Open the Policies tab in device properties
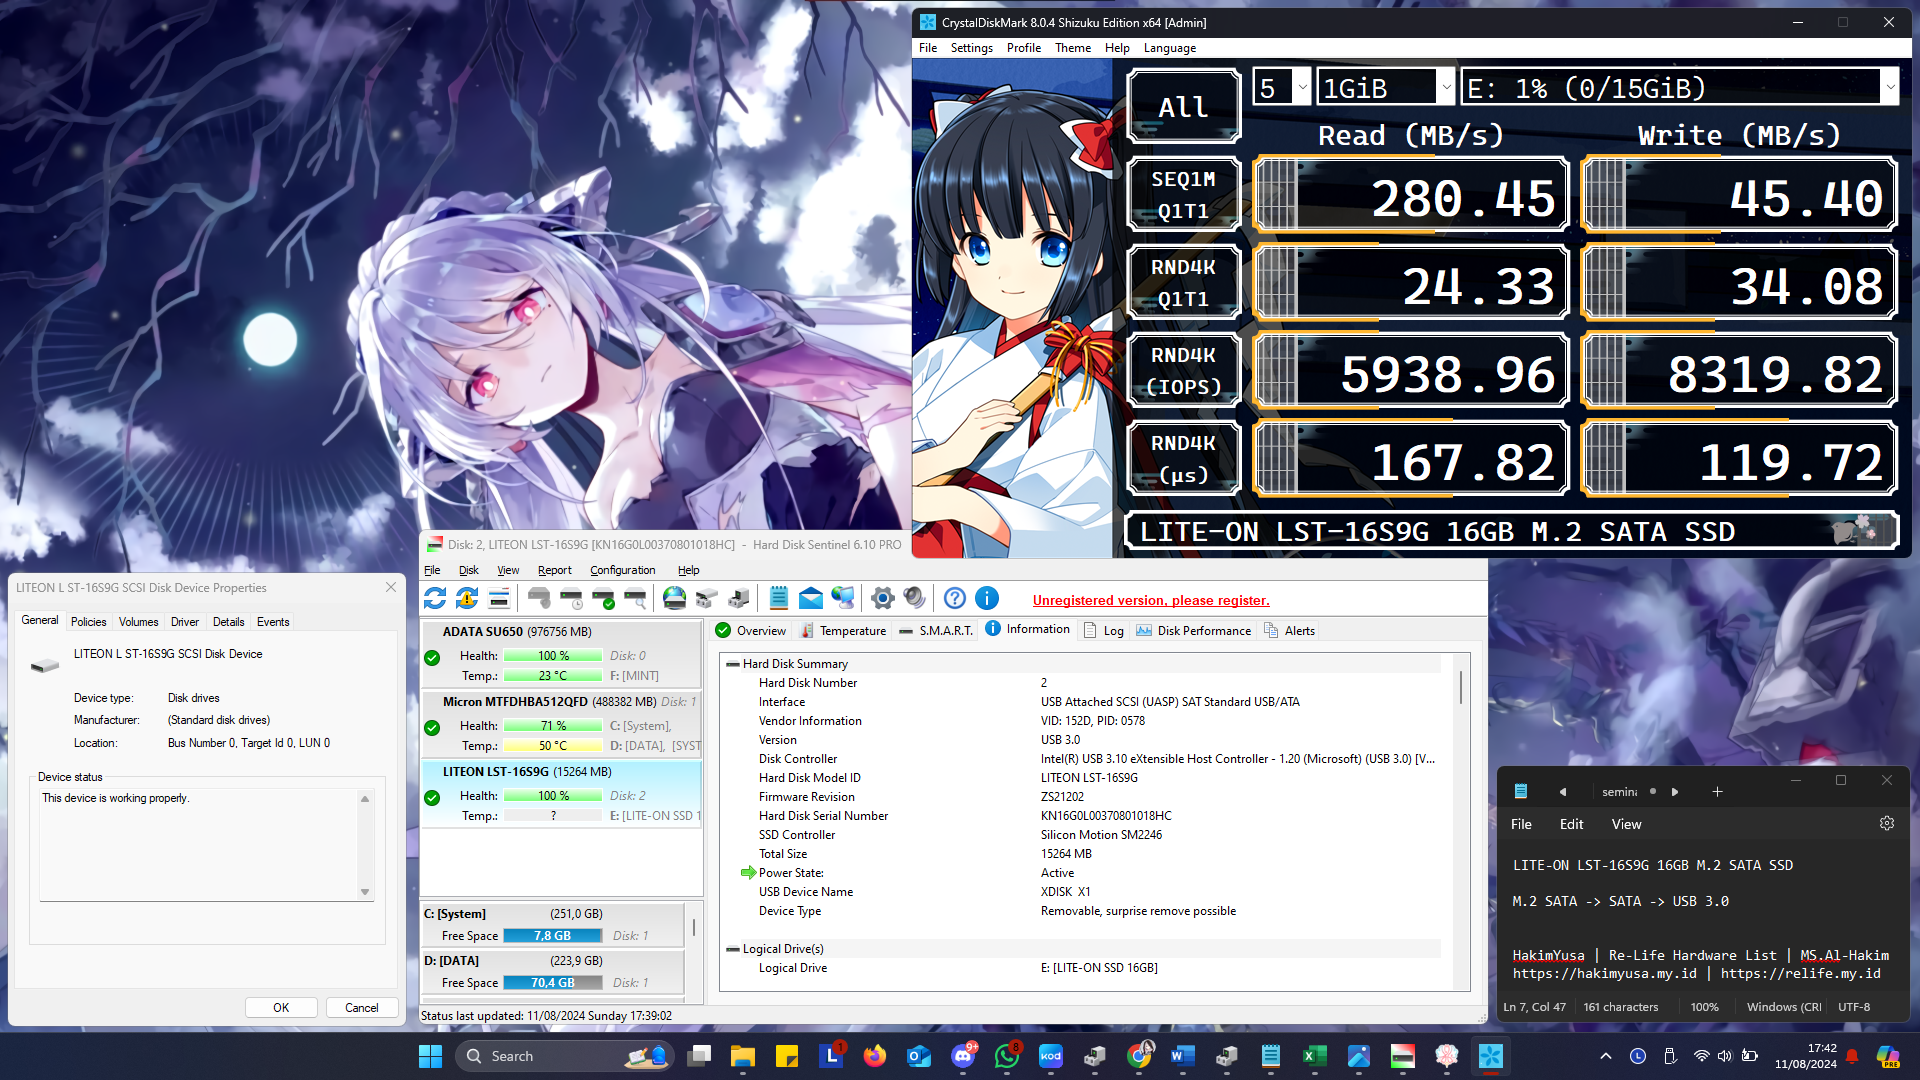This screenshot has height=1080, width=1920. point(88,622)
